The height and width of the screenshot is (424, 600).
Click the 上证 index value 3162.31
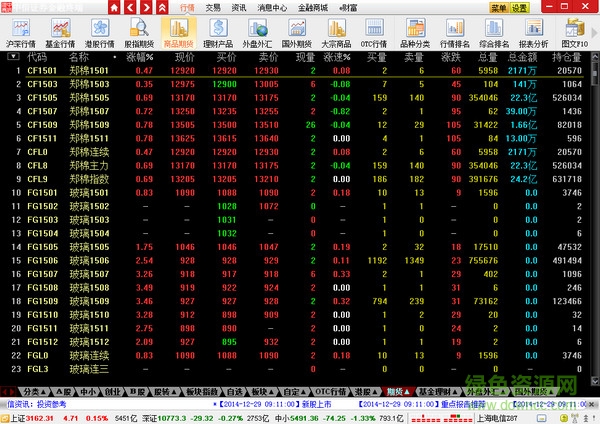pos(40,418)
